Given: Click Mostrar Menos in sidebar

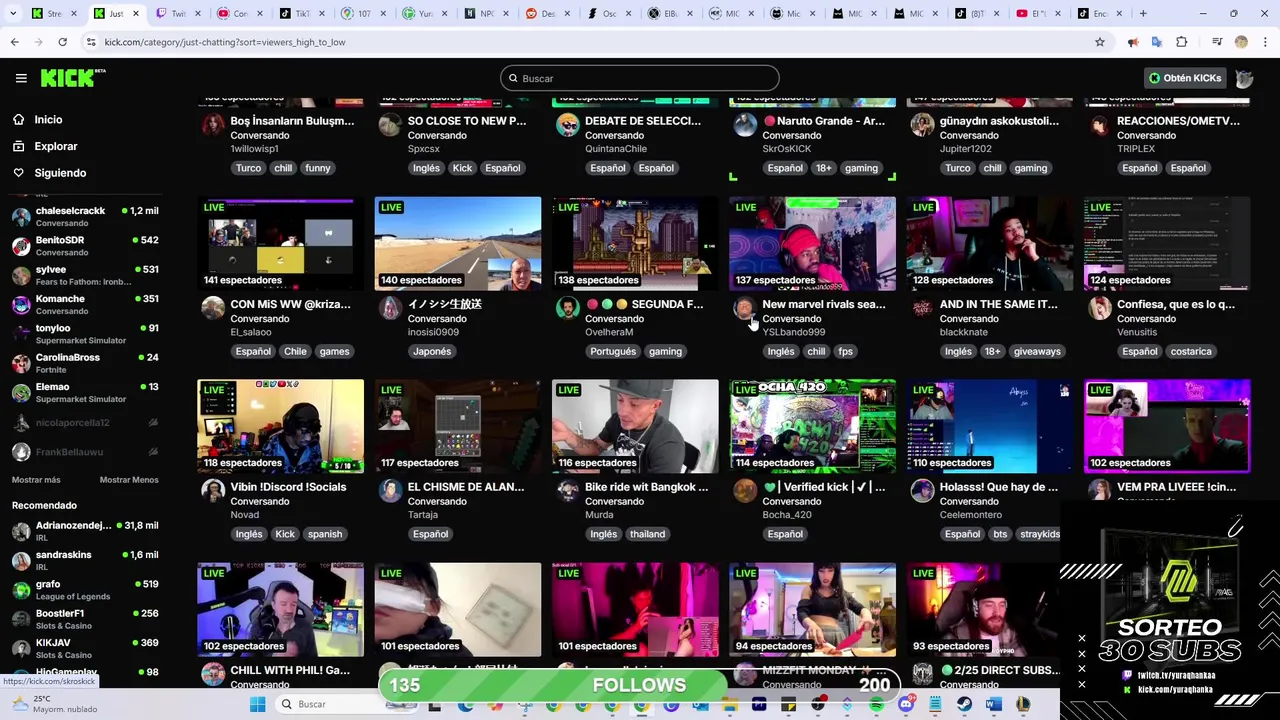Looking at the screenshot, I should (129, 480).
